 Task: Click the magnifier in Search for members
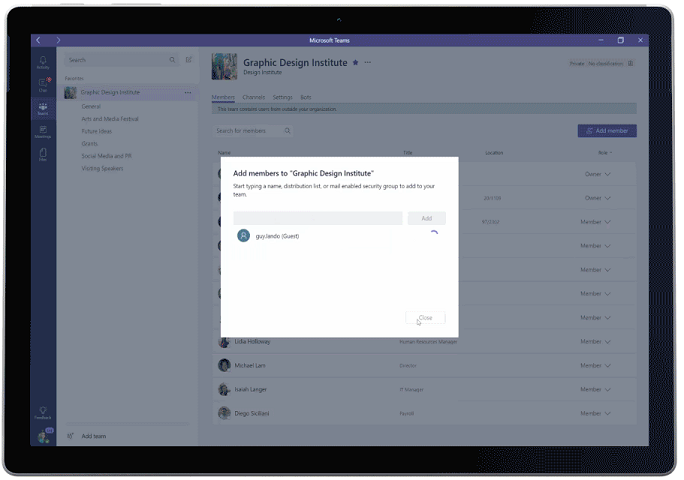[287, 130]
